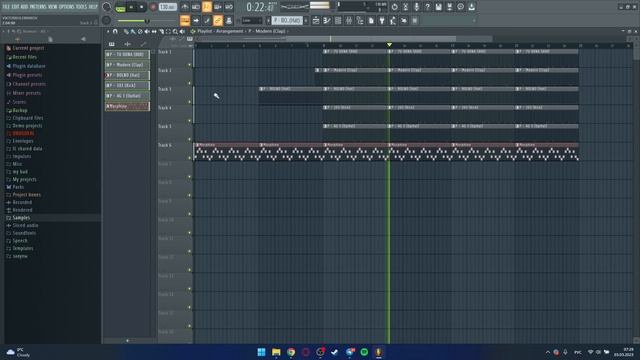Screen dimensions: 640x360
Task: Open the VIEW menu
Action: coord(53,7)
